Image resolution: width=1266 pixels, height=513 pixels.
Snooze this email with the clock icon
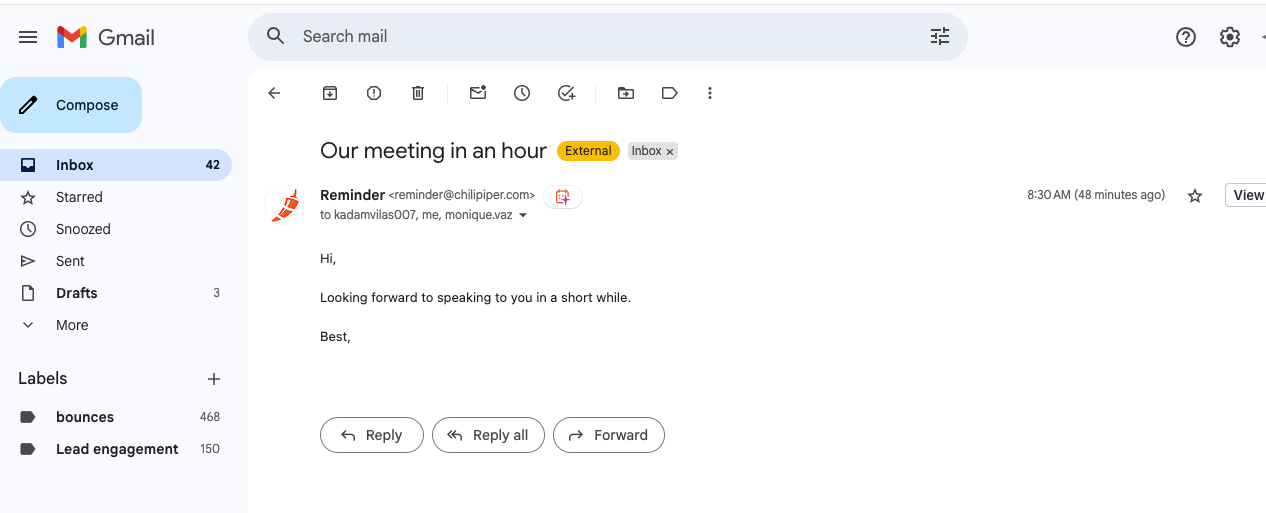[x=522, y=93]
